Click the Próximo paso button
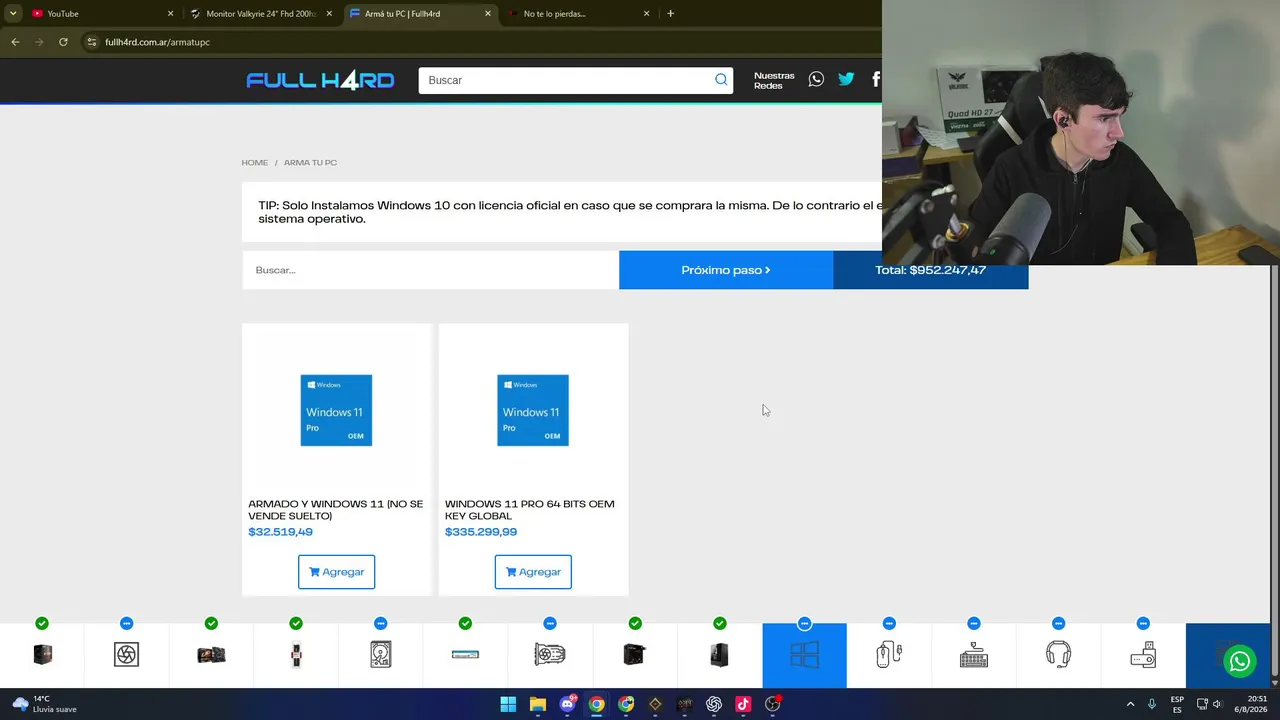Screen dimensions: 1280x720 point(726,270)
